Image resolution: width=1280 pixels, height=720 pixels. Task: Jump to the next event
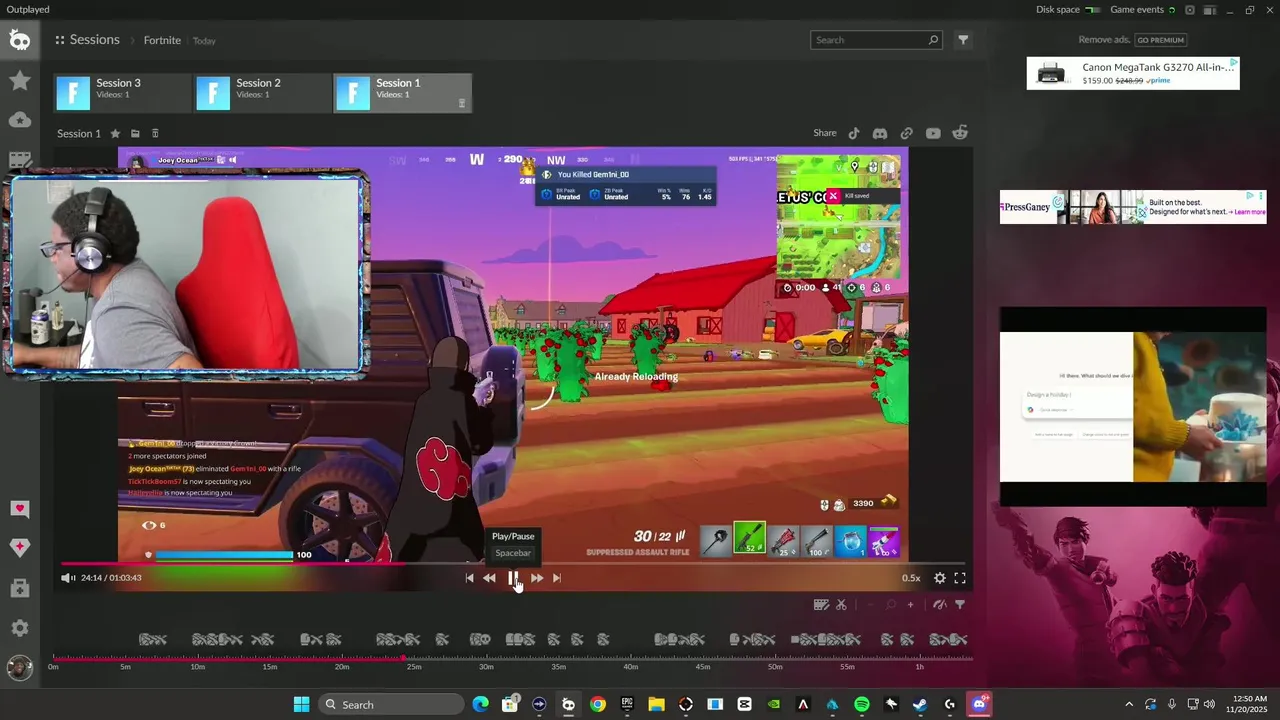[557, 577]
